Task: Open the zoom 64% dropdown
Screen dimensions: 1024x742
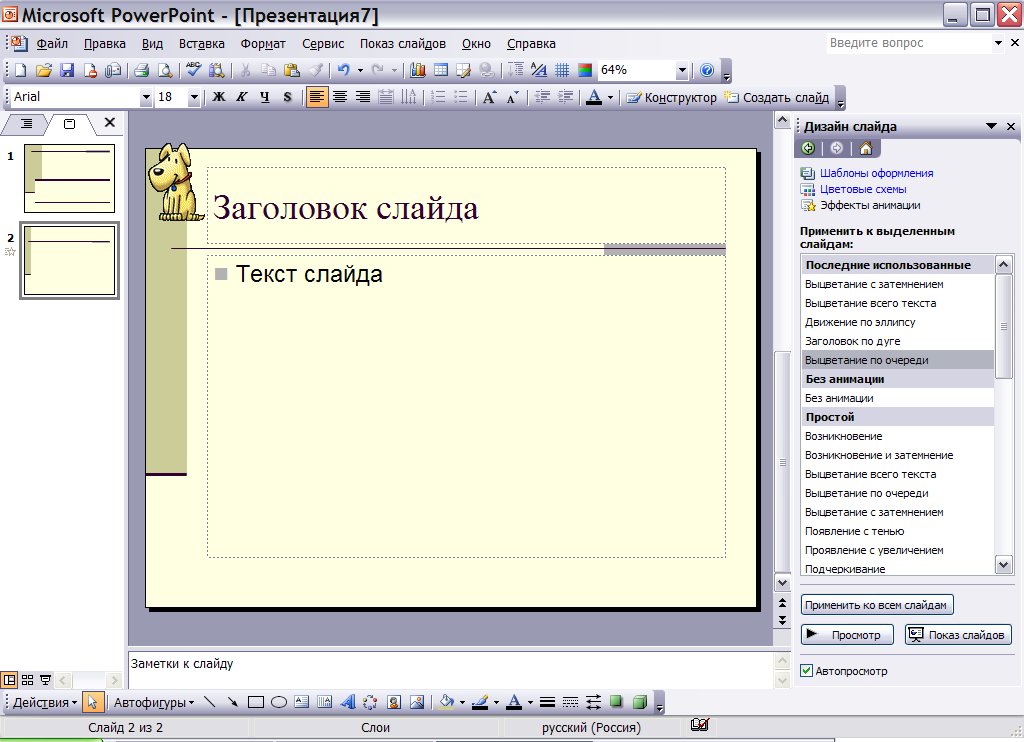Action: coord(682,70)
